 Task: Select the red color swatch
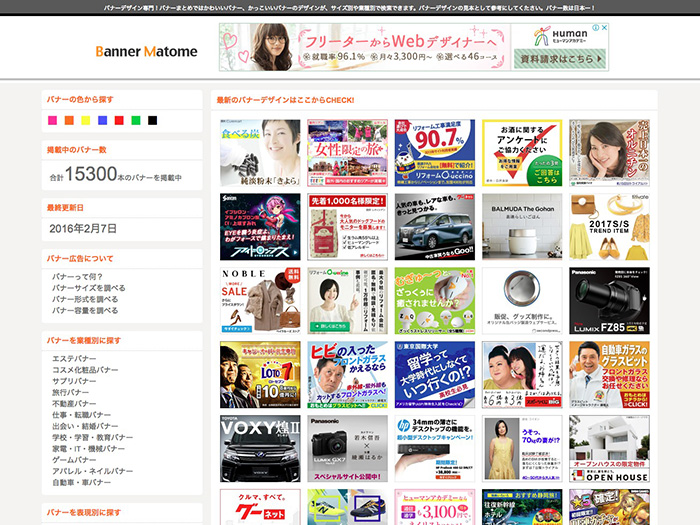coord(119,121)
